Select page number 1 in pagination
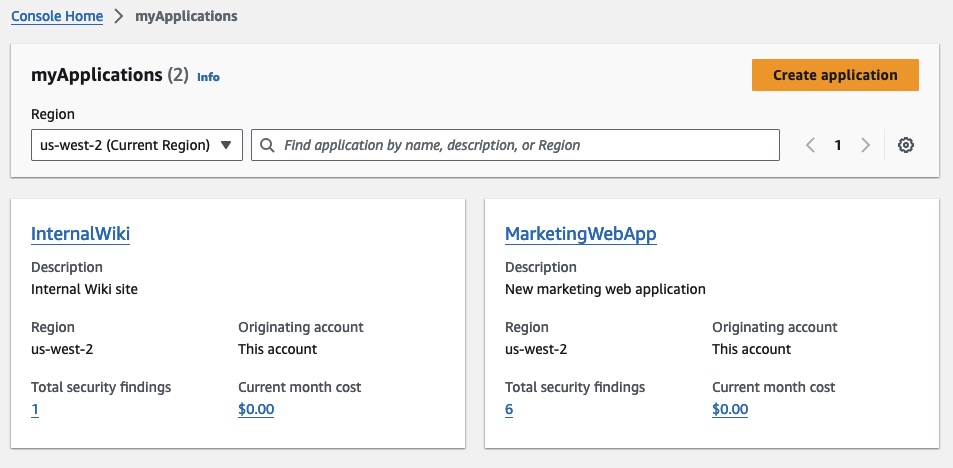The height and width of the screenshot is (468, 953). (838, 145)
